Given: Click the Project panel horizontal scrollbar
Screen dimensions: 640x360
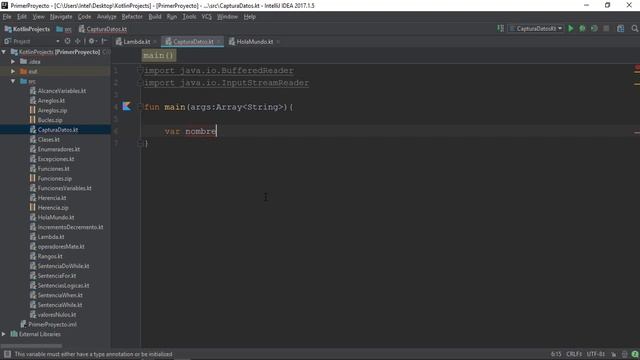Looking at the screenshot, I should pyautogui.click(x=32, y=346).
